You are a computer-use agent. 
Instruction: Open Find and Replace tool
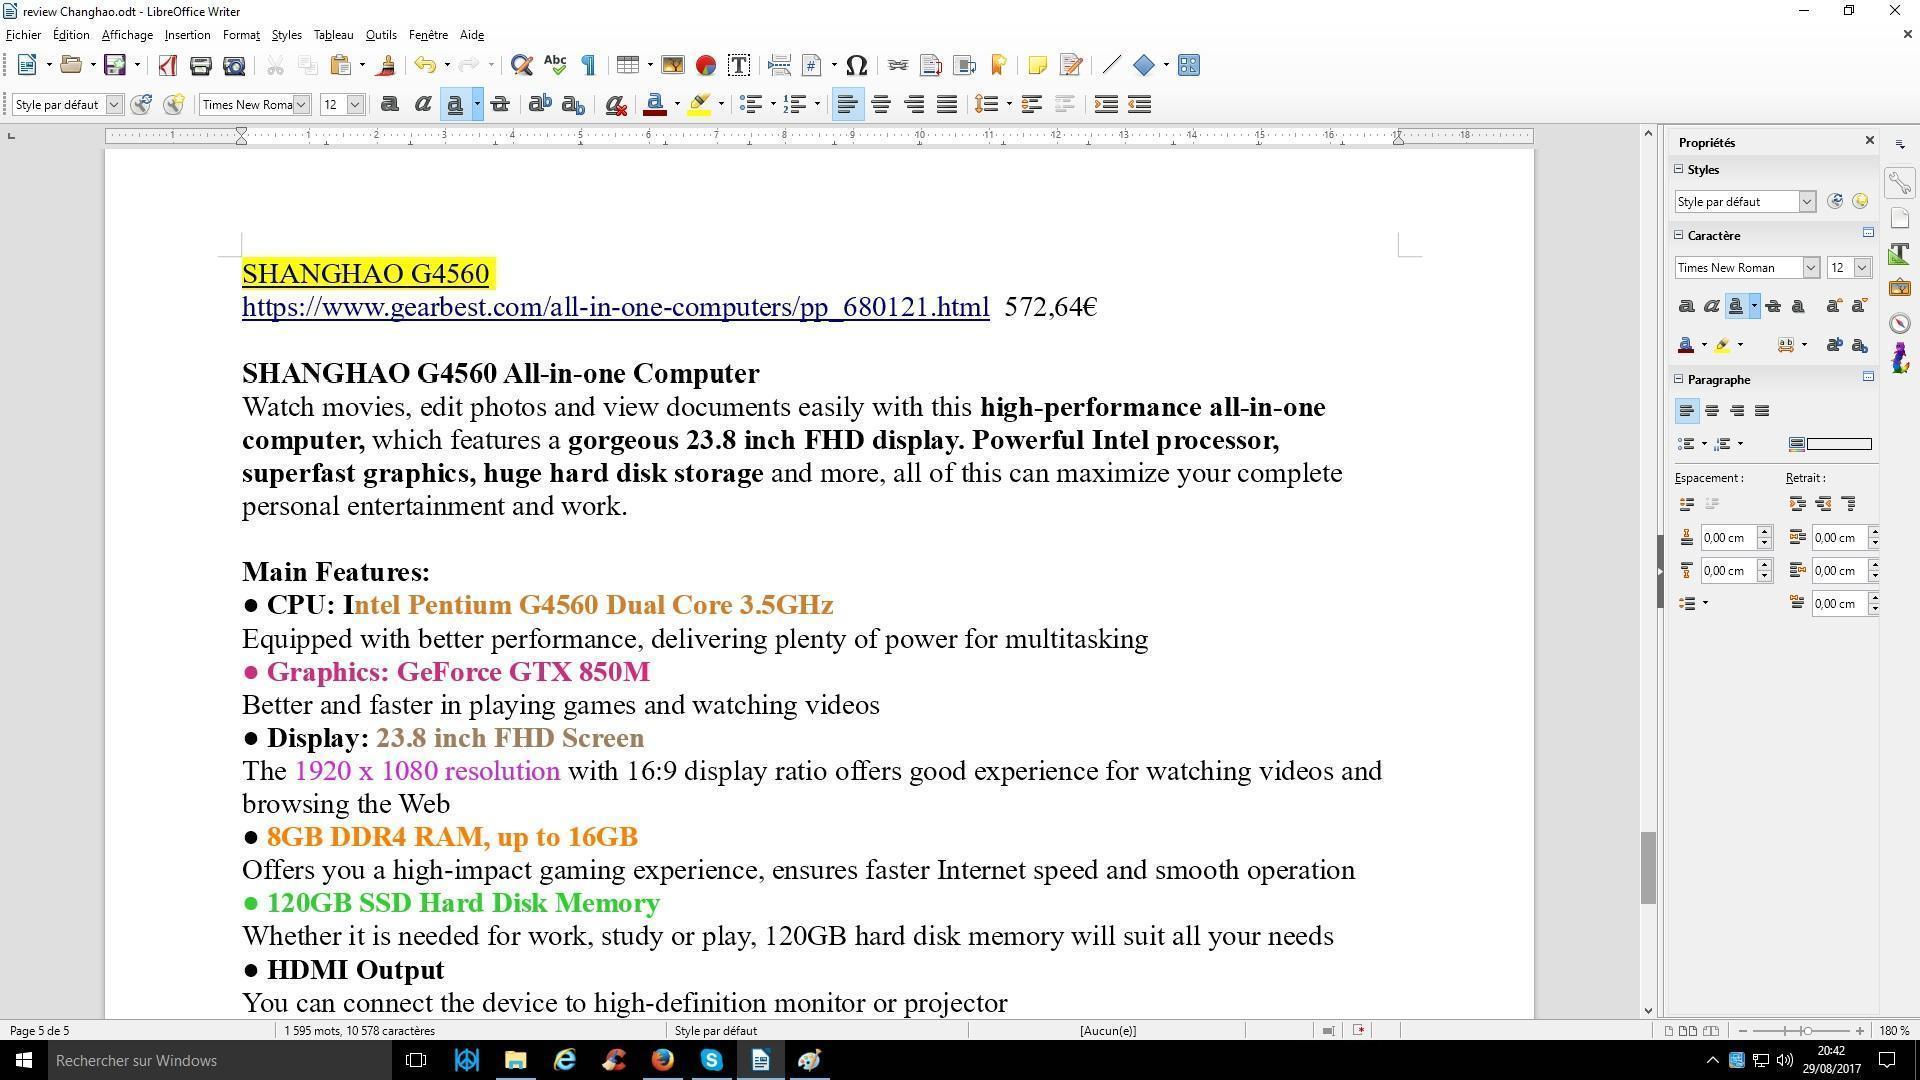click(521, 66)
